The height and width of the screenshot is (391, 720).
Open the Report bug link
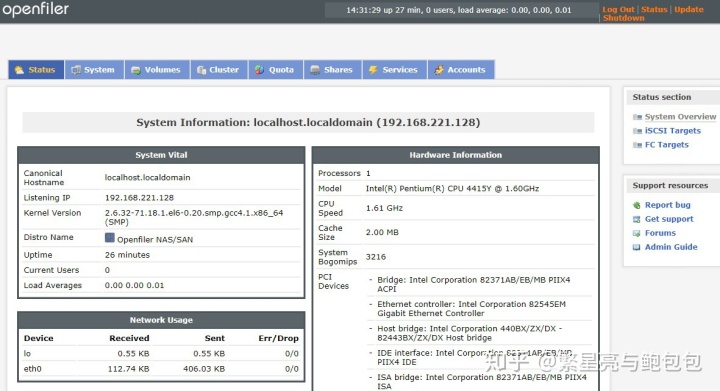point(668,205)
